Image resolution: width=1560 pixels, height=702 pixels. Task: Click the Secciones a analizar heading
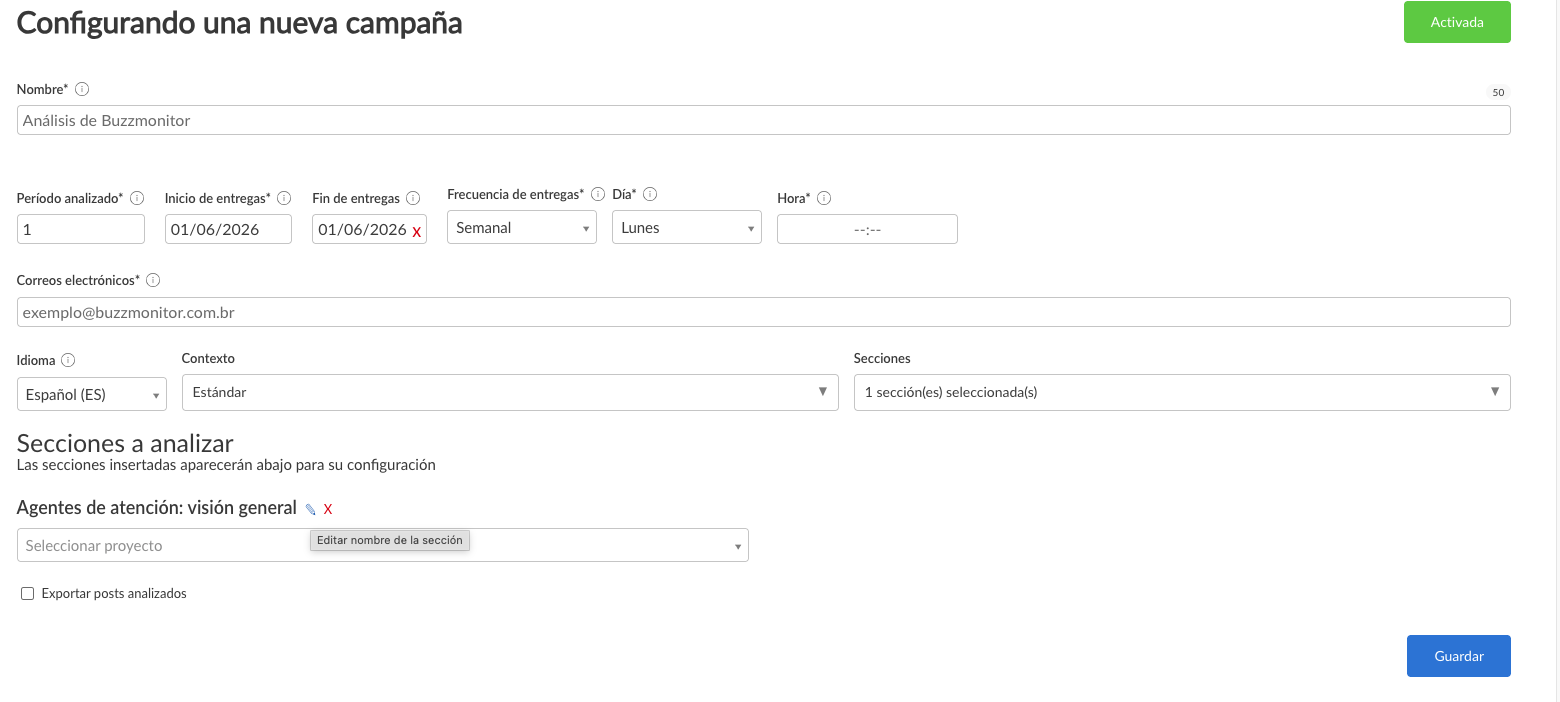pyautogui.click(x=125, y=443)
